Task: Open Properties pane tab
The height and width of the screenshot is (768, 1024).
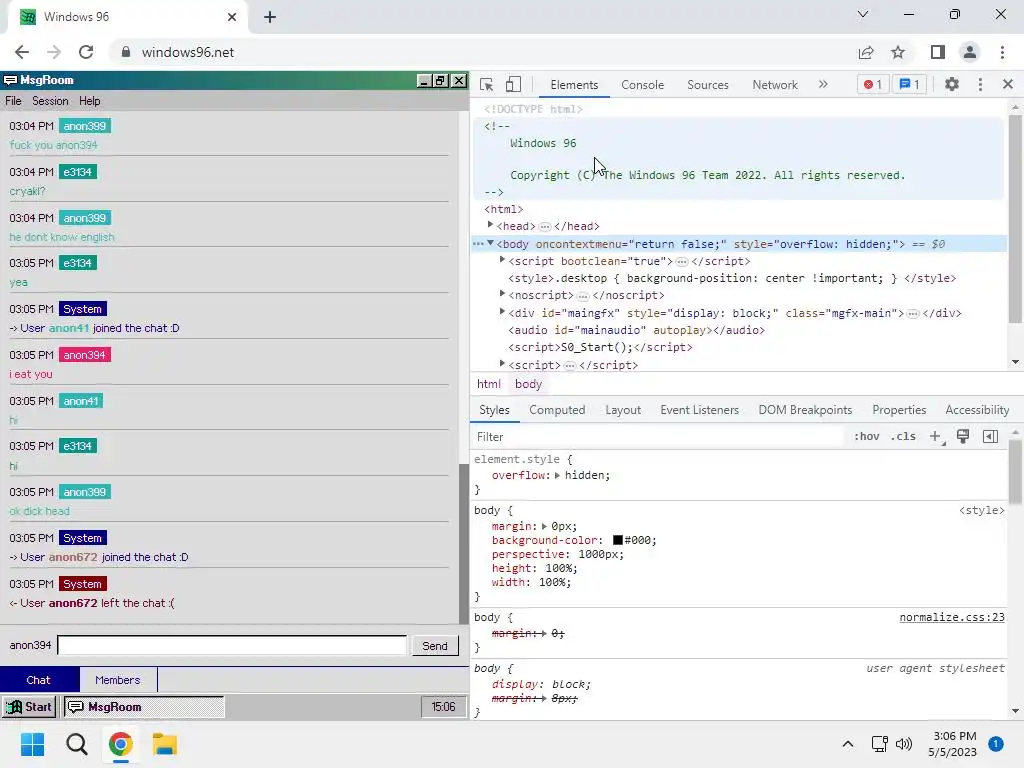Action: 899,410
